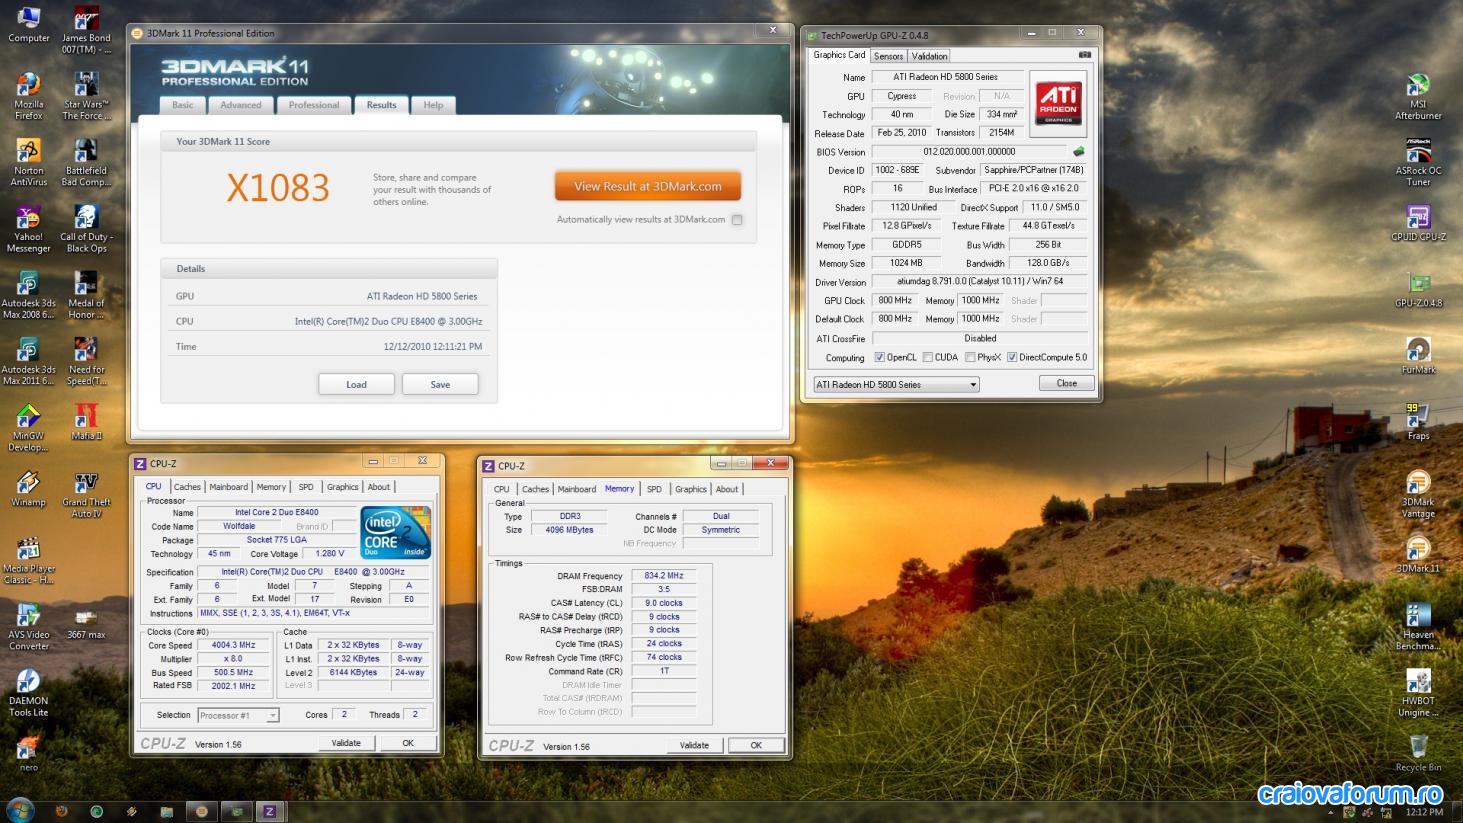Open CPU-Z Processor #1 selection dropdown
1463x823 pixels.
(x=238, y=715)
